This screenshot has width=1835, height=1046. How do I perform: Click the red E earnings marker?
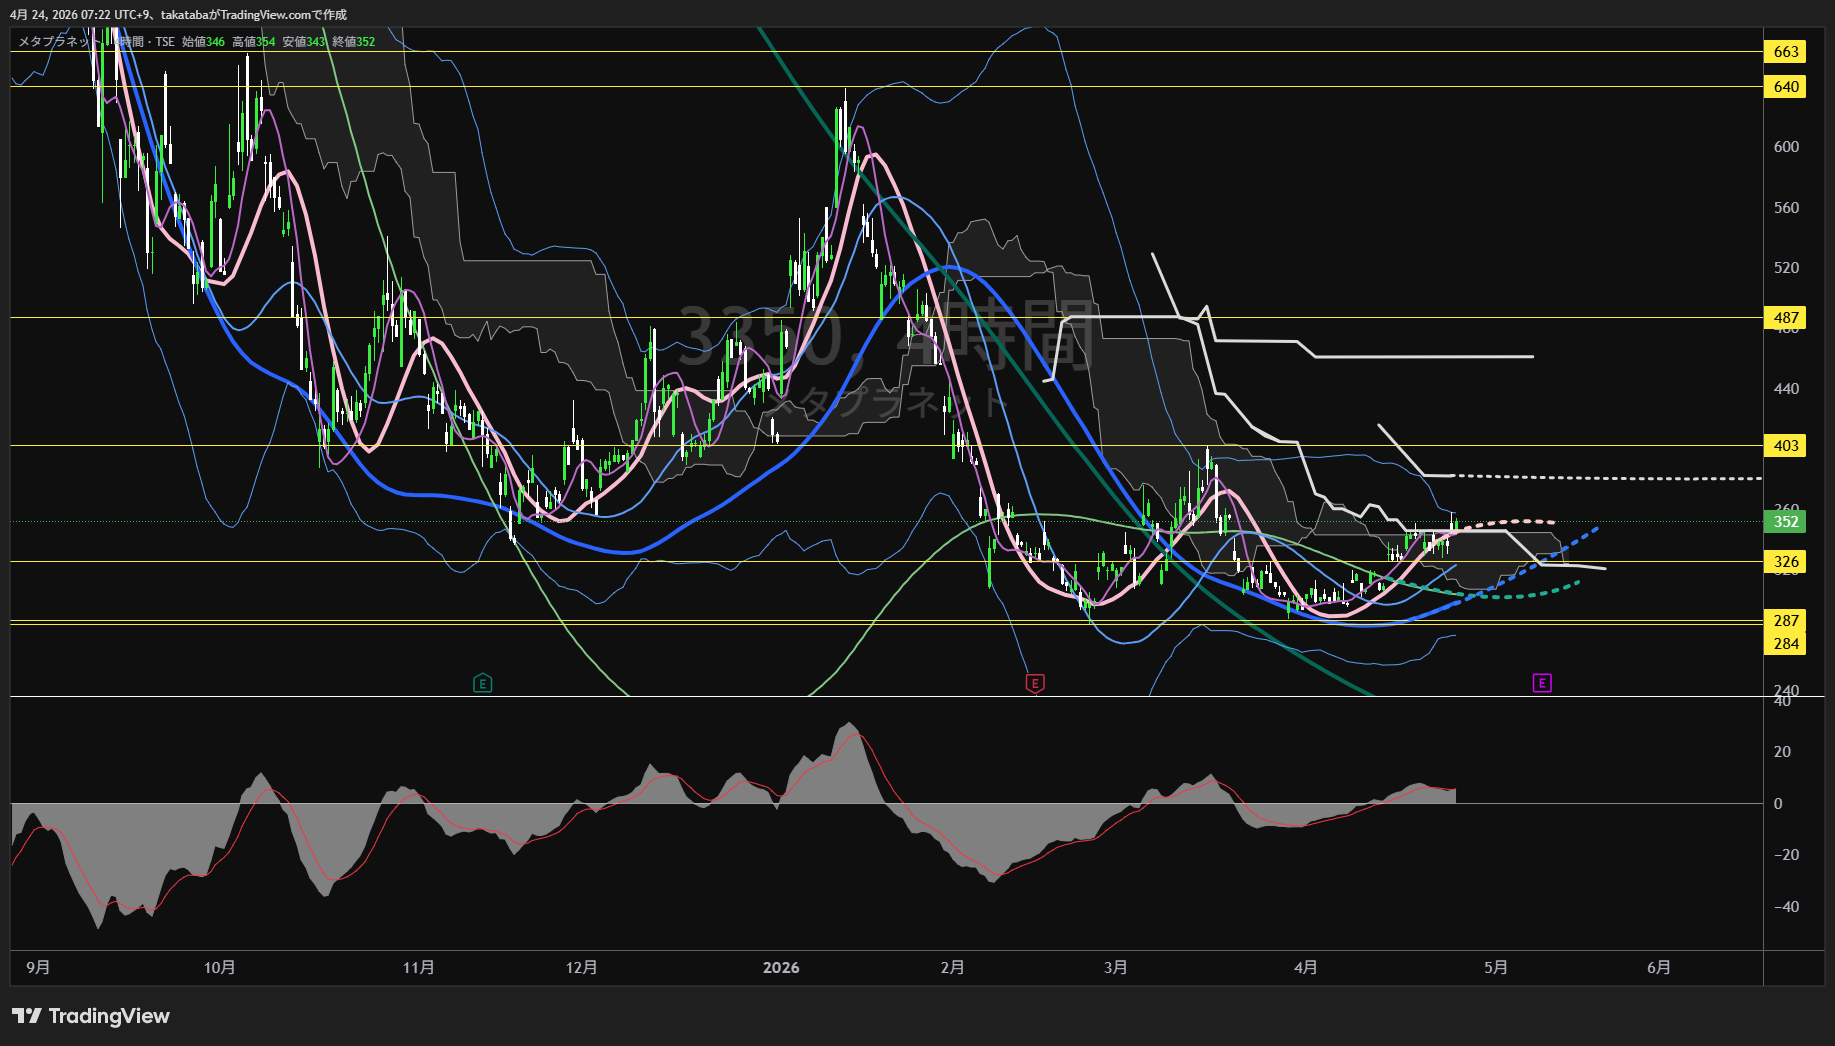[1035, 684]
